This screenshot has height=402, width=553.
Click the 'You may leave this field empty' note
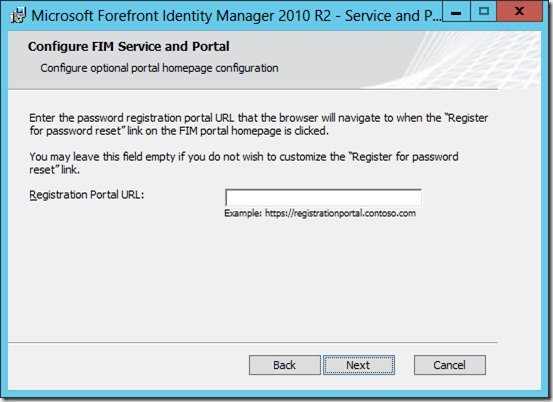click(x=244, y=163)
